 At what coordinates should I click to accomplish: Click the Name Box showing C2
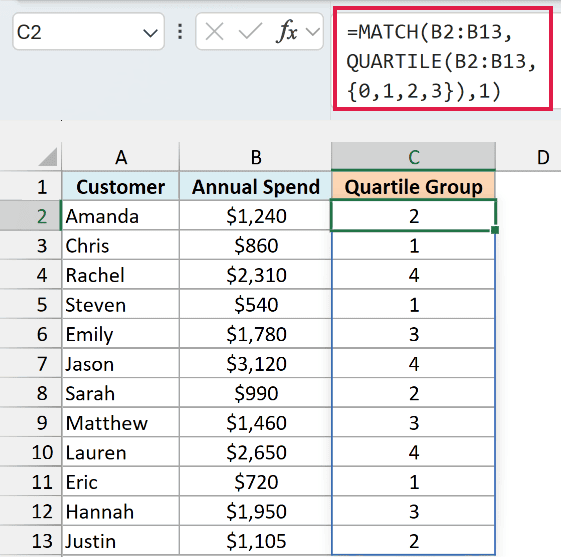tap(88, 32)
